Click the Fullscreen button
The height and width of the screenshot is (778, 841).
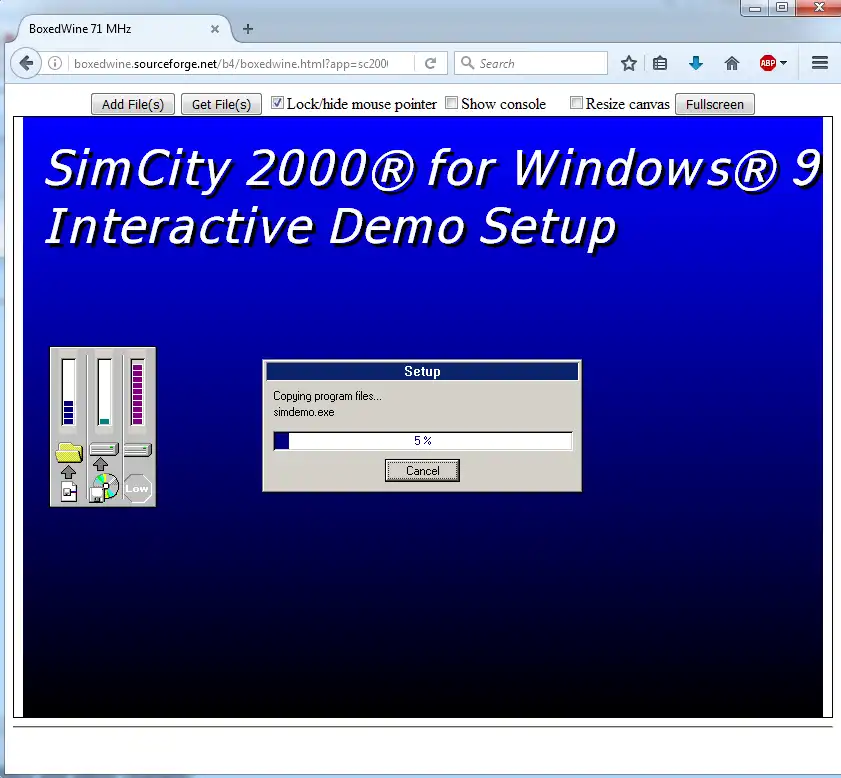[x=714, y=104]
